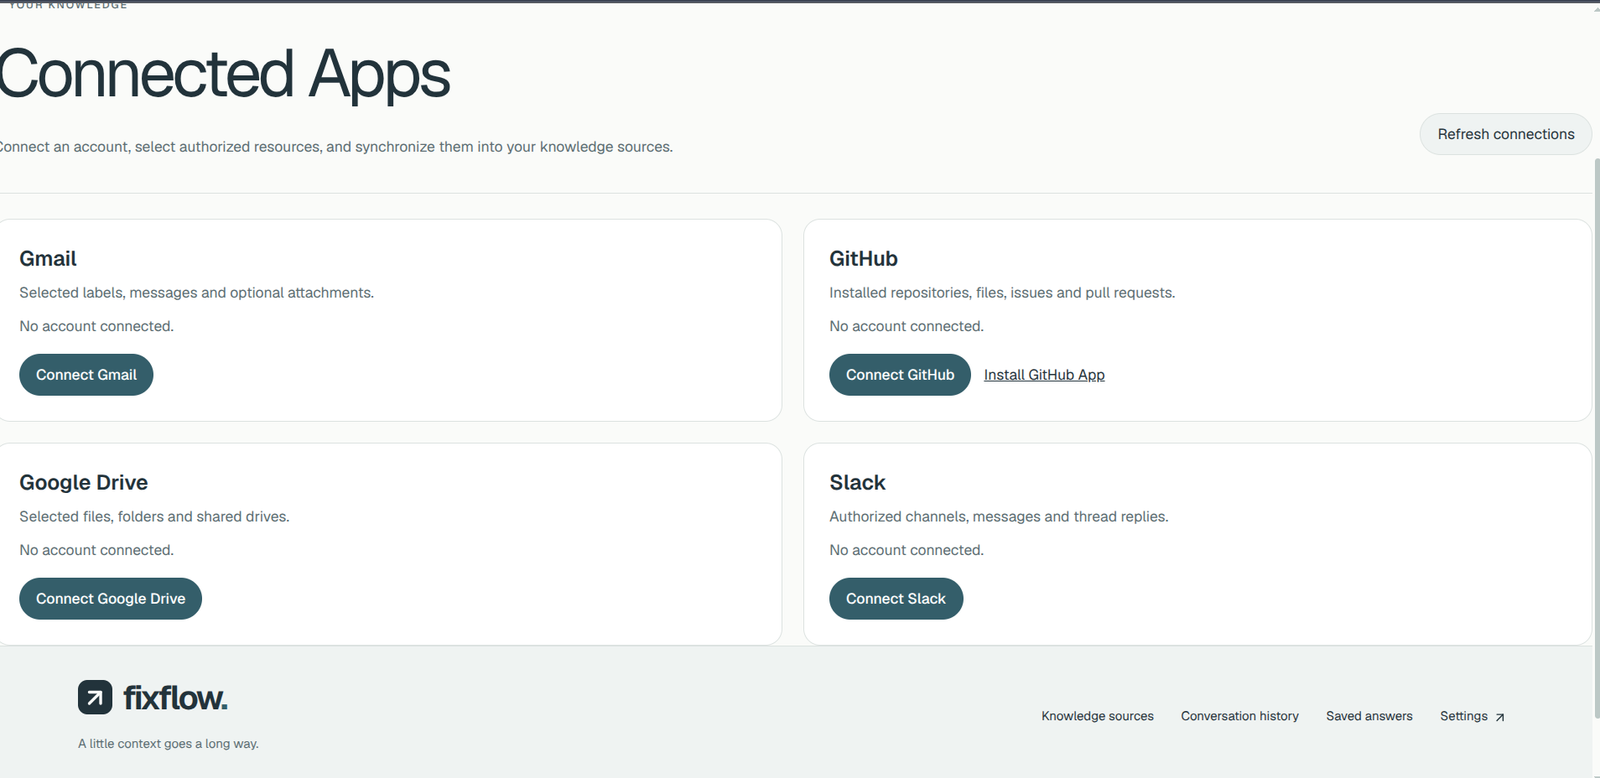Select the Slack card title
The image size is (1600, 778).
coord(857,483)
